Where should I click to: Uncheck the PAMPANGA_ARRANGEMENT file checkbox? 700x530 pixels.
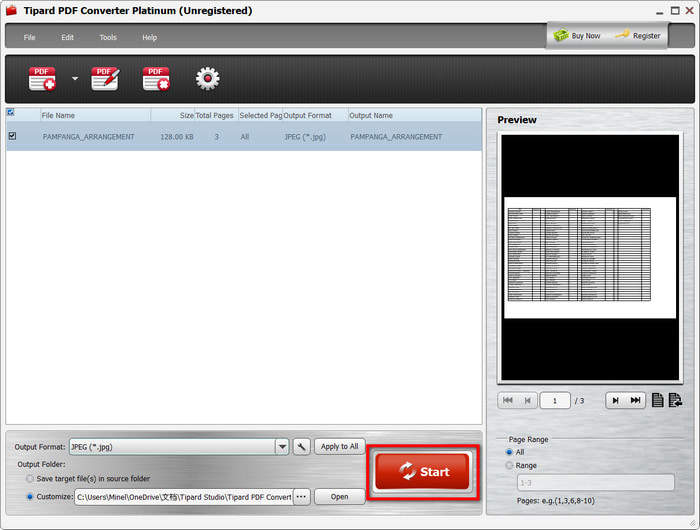click(12, 136)
